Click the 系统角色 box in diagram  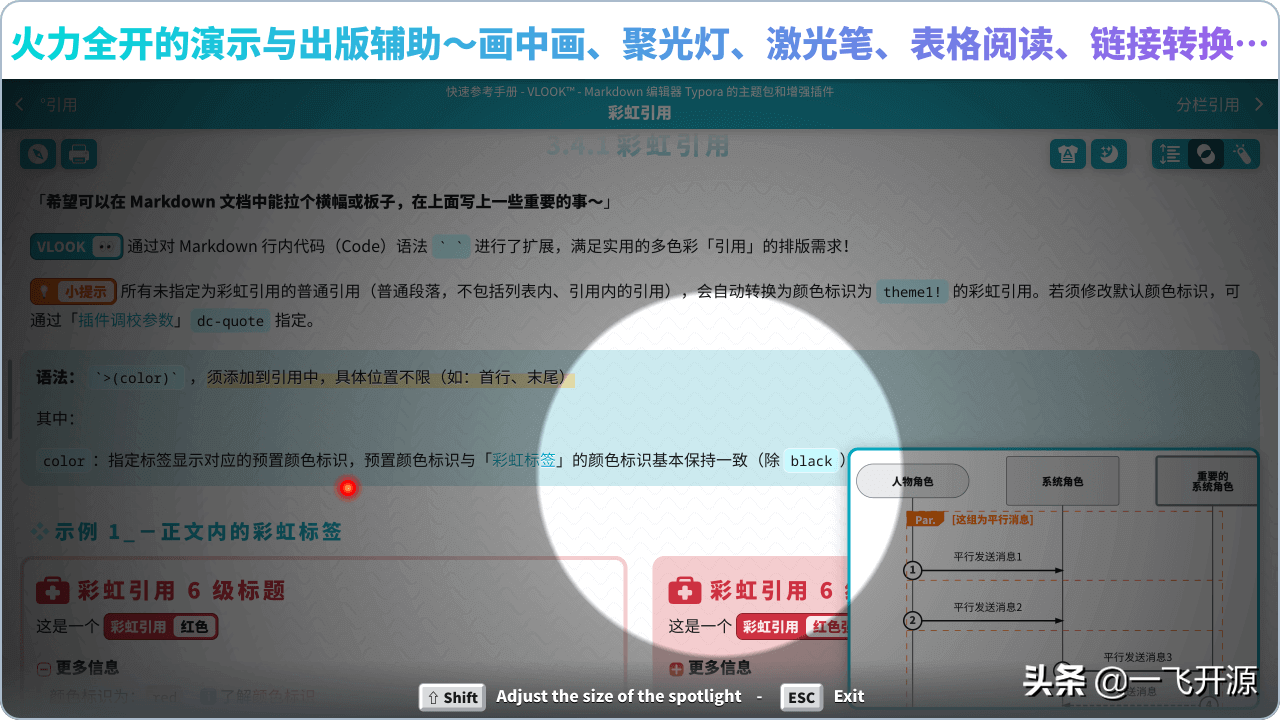(1062, 481)
